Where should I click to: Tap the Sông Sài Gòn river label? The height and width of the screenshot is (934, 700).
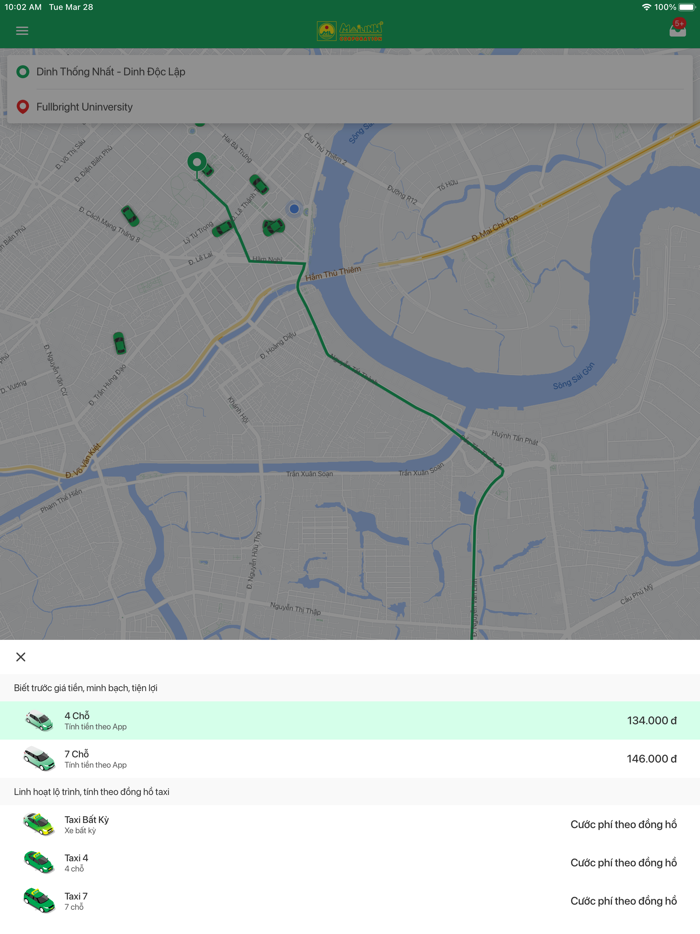pos(574,376)
